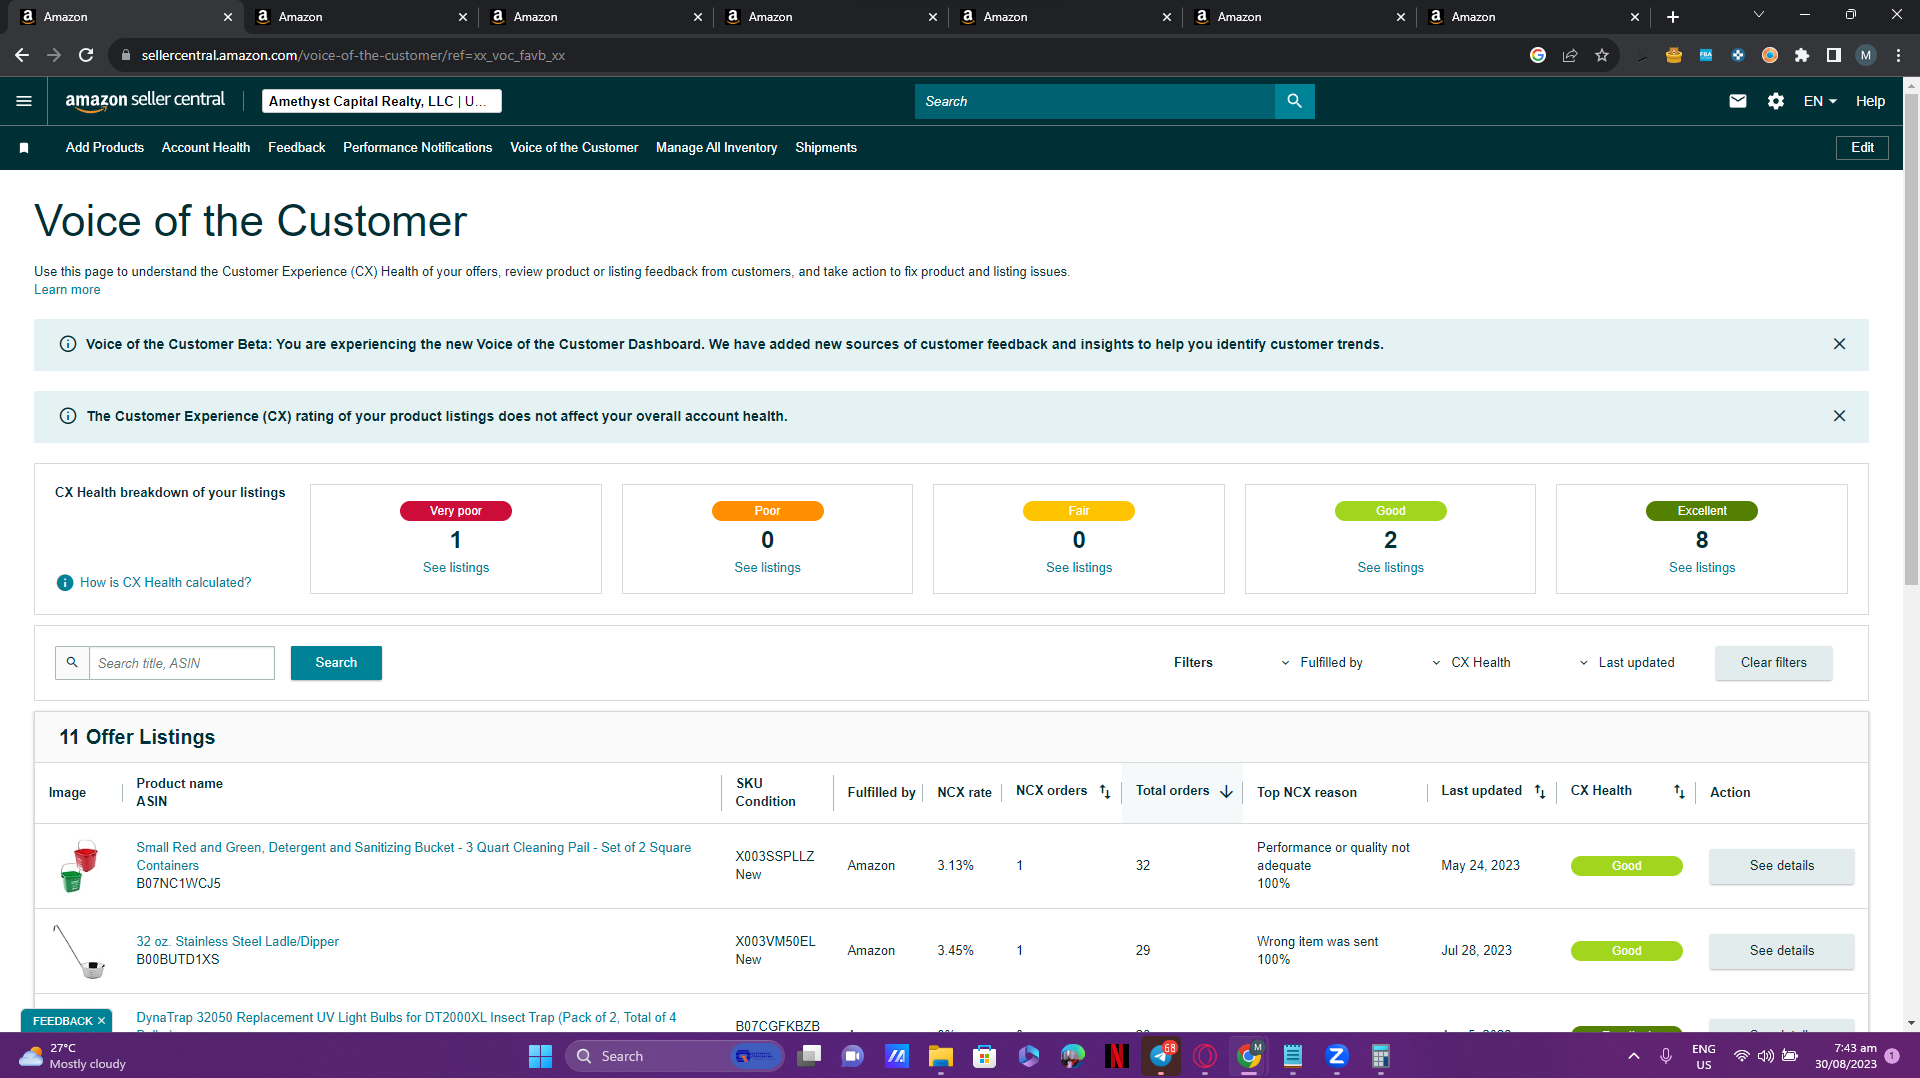Viewport: 1920px width, 1078px height.
Task: Click Edit button in navigation bar
Action: 1862,148
